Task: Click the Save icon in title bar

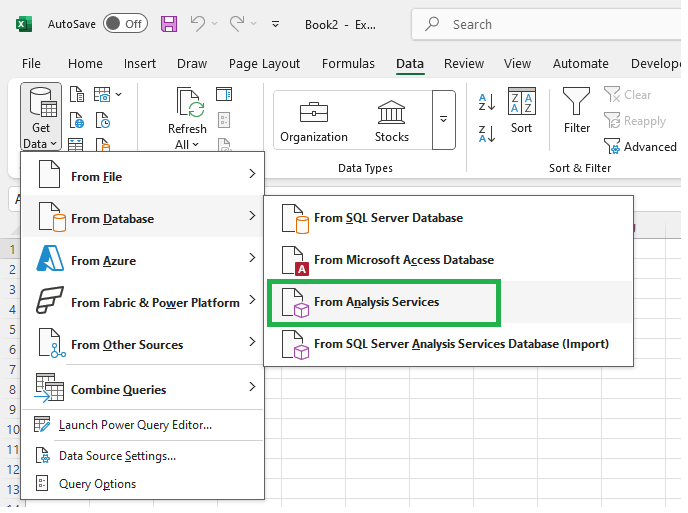Action: click(169, 23)
